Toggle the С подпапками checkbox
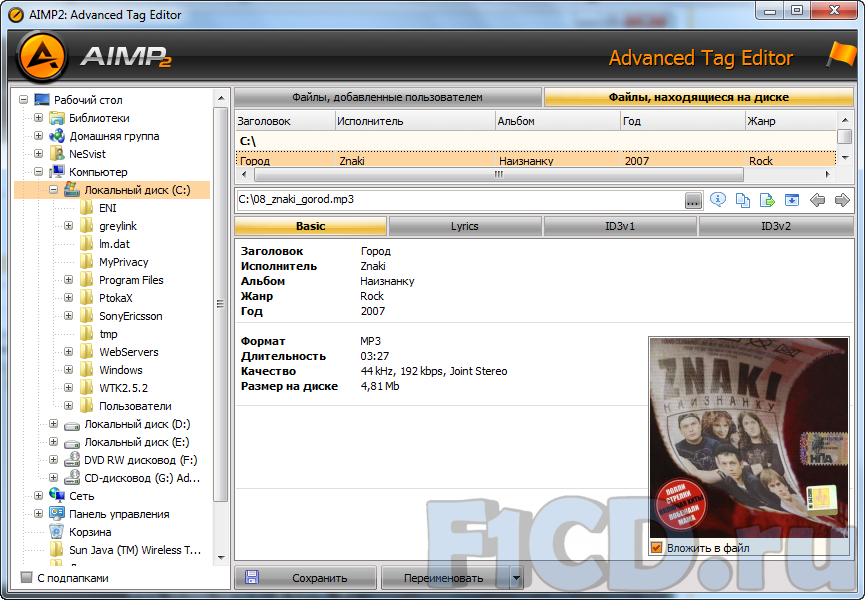 [26, 577]
